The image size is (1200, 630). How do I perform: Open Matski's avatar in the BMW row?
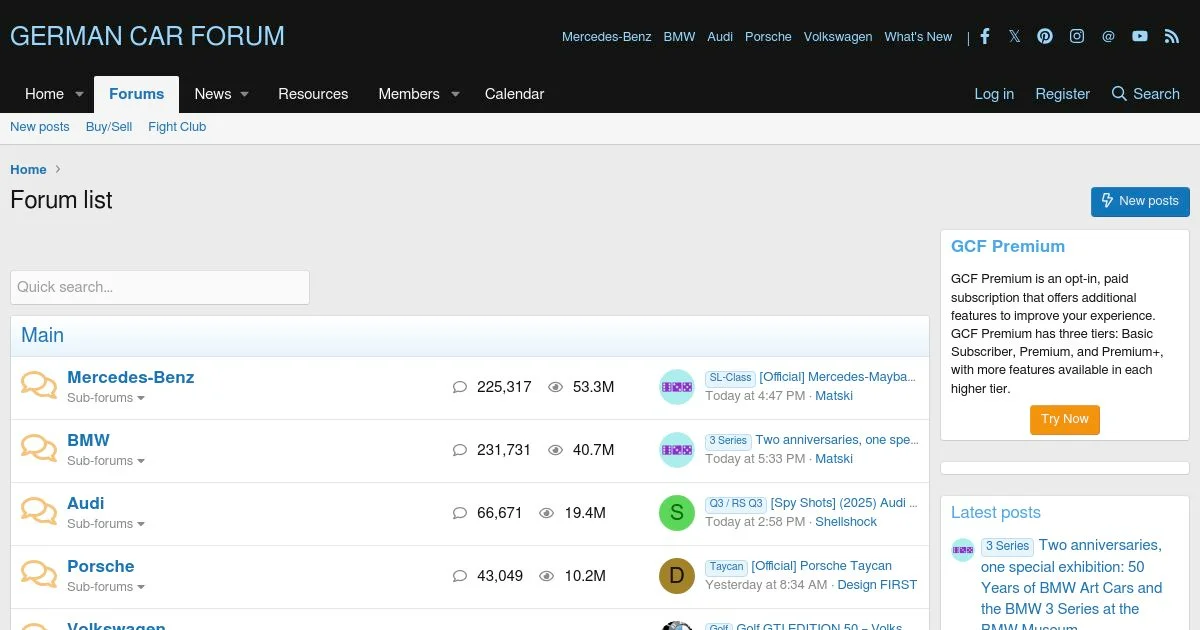(x=677, y=450)
